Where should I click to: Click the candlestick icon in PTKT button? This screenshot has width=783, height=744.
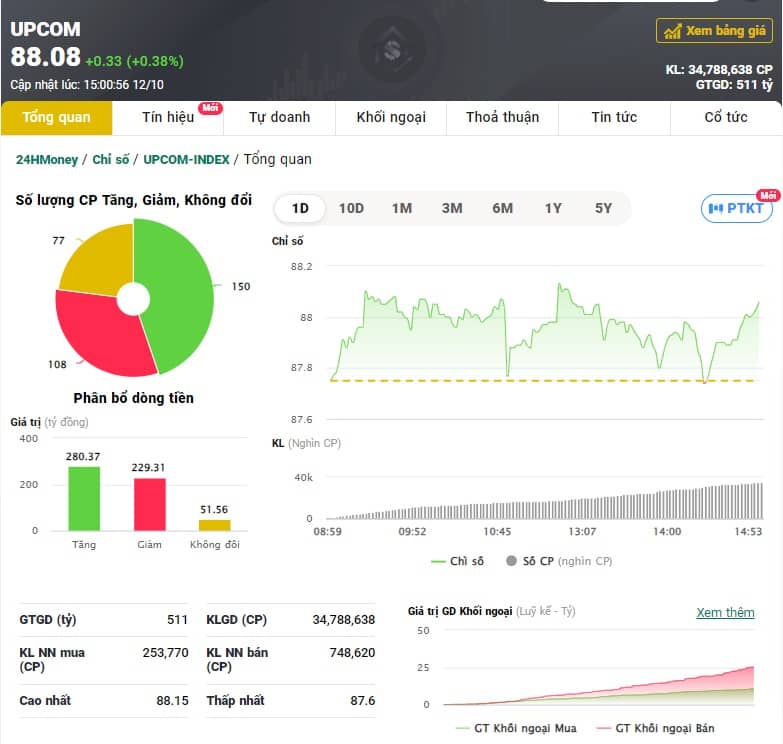pyautogui.click(x=715, y=208)
